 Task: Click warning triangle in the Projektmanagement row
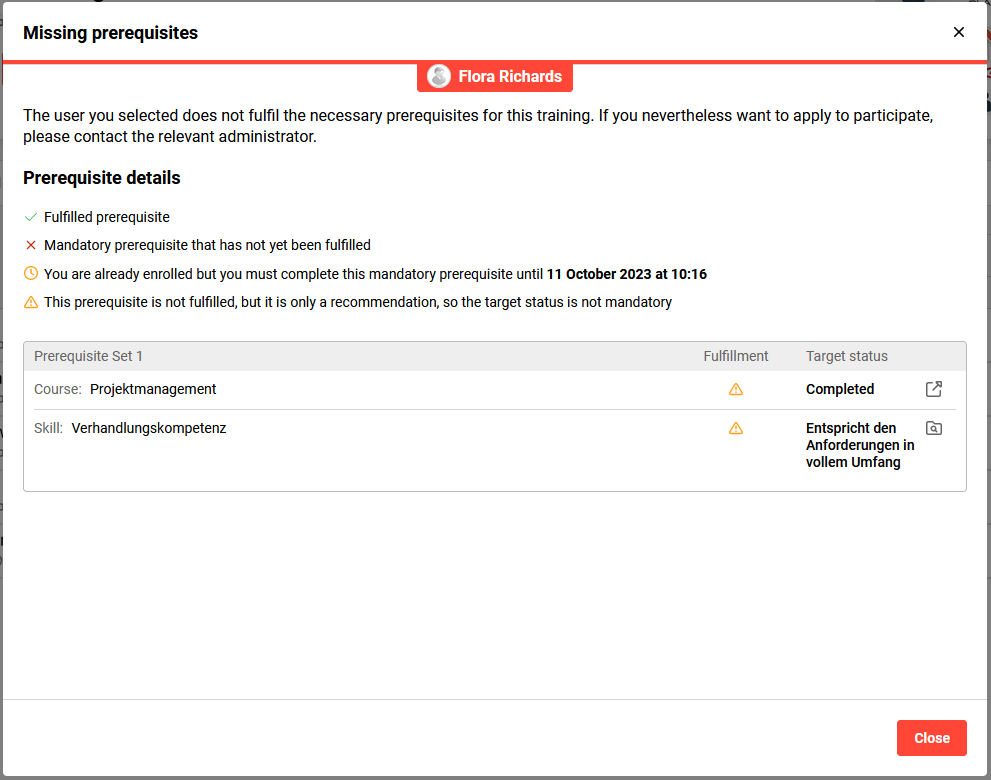[x=736, y=389]
